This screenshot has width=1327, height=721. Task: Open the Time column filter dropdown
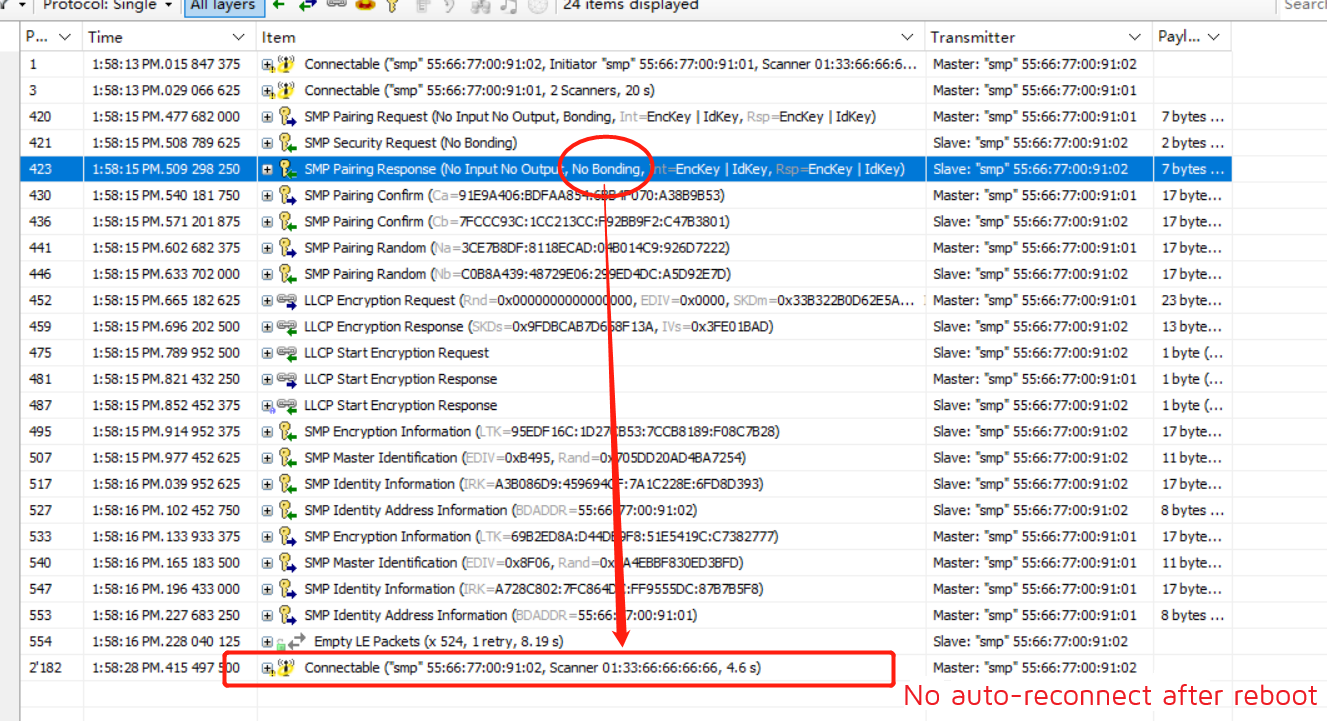coord(238,36)
